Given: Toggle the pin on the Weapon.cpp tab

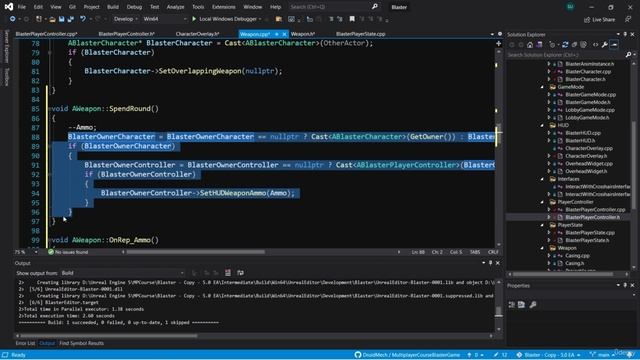Looking at the screenshot, I should click(276, 34).
